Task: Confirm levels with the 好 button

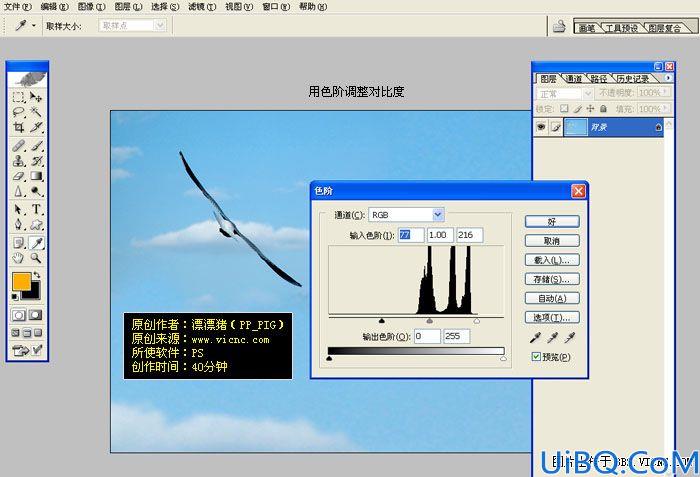Action: pyautogui.click(x=552, y=222)
